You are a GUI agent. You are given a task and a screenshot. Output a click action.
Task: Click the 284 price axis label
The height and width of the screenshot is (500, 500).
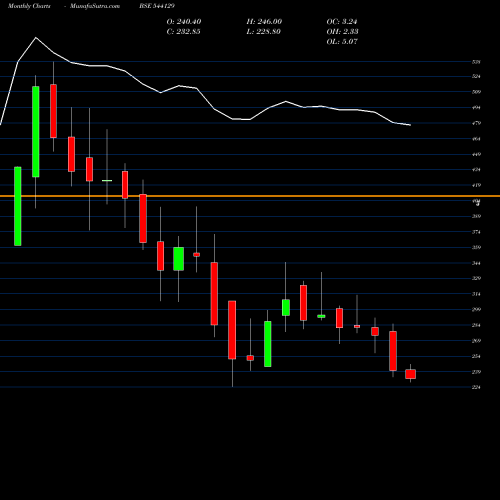coord(476,325)
